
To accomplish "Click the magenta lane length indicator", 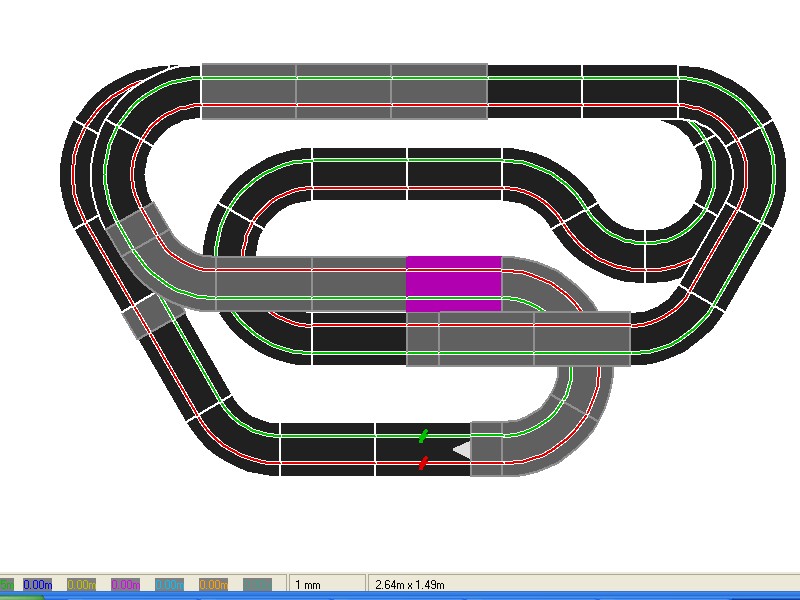I will pos(125,584).
